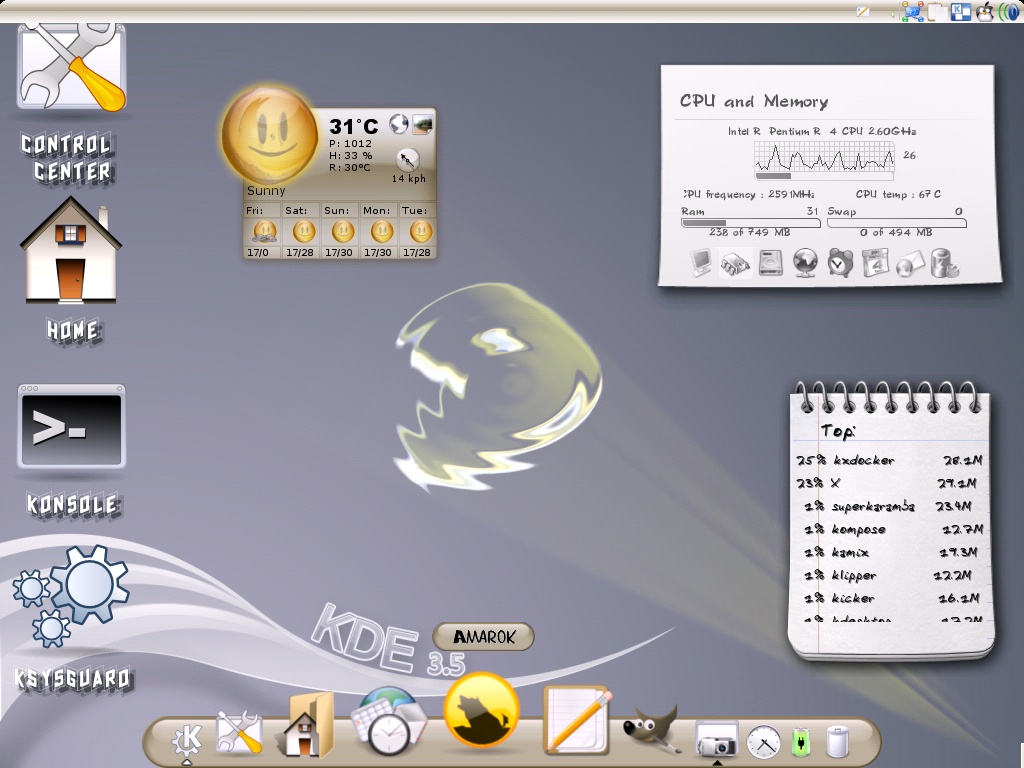Select the mail envelope icon in the system widget
The height and width of the screenshot is (768, 1024).
pyautogui.click(x=910, y=264)
